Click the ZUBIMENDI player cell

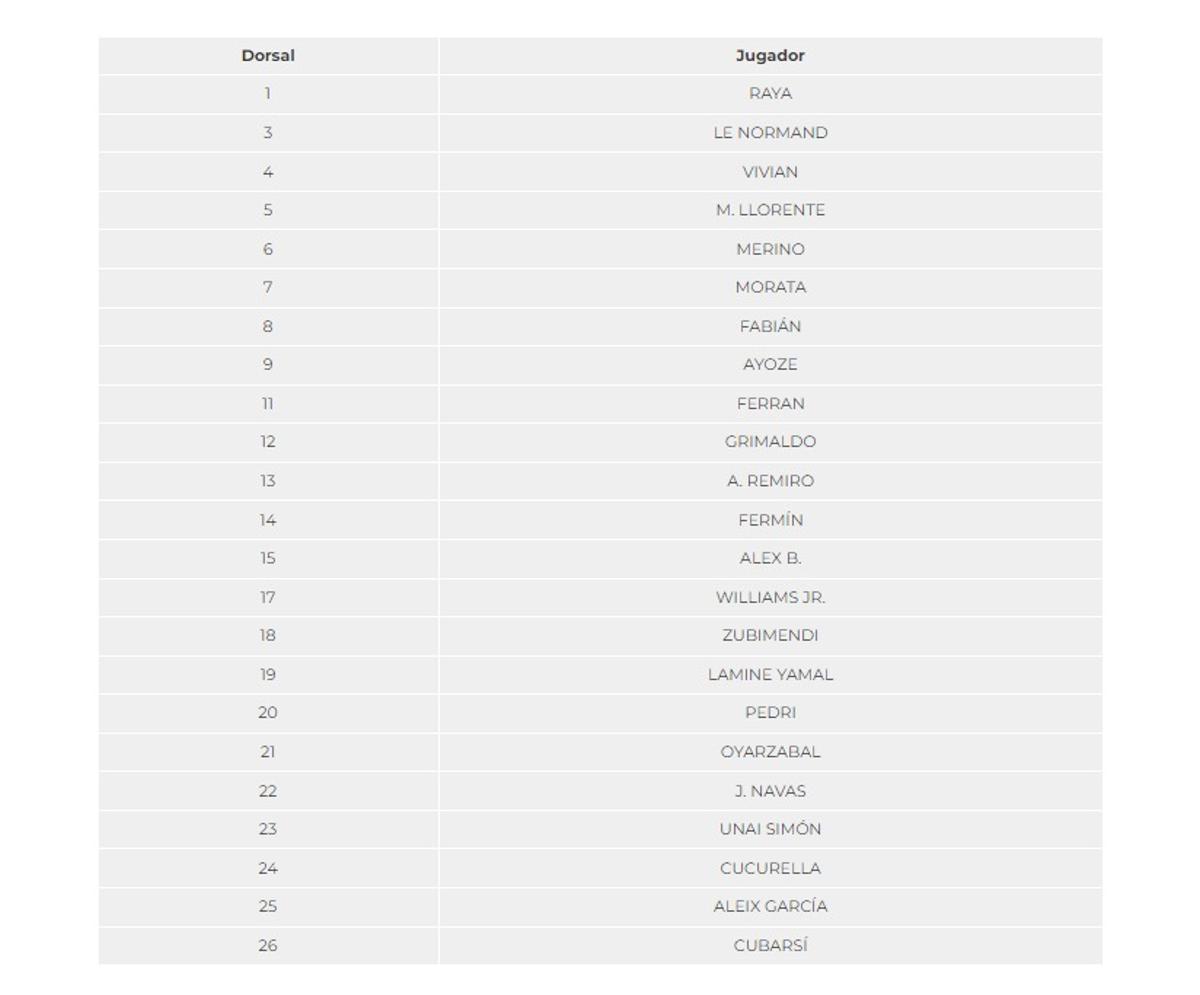pos(770,636)
